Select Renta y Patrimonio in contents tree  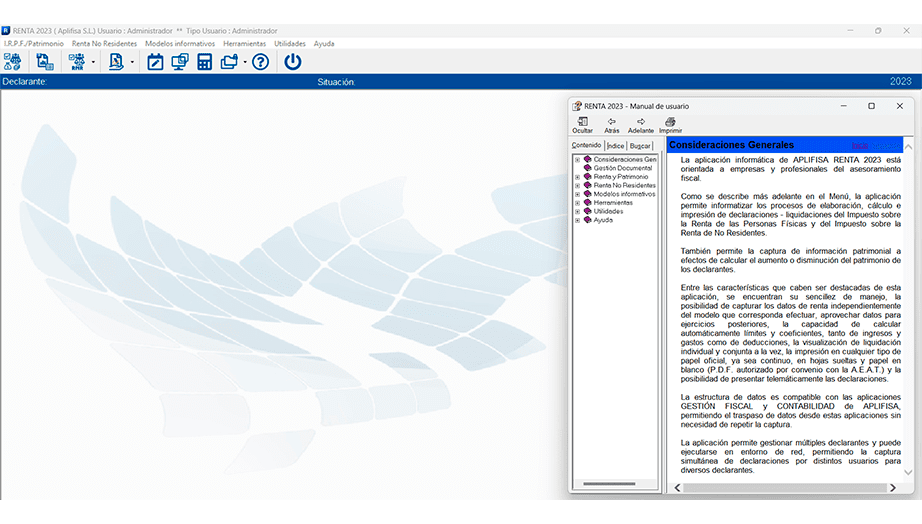click(621, 176)
